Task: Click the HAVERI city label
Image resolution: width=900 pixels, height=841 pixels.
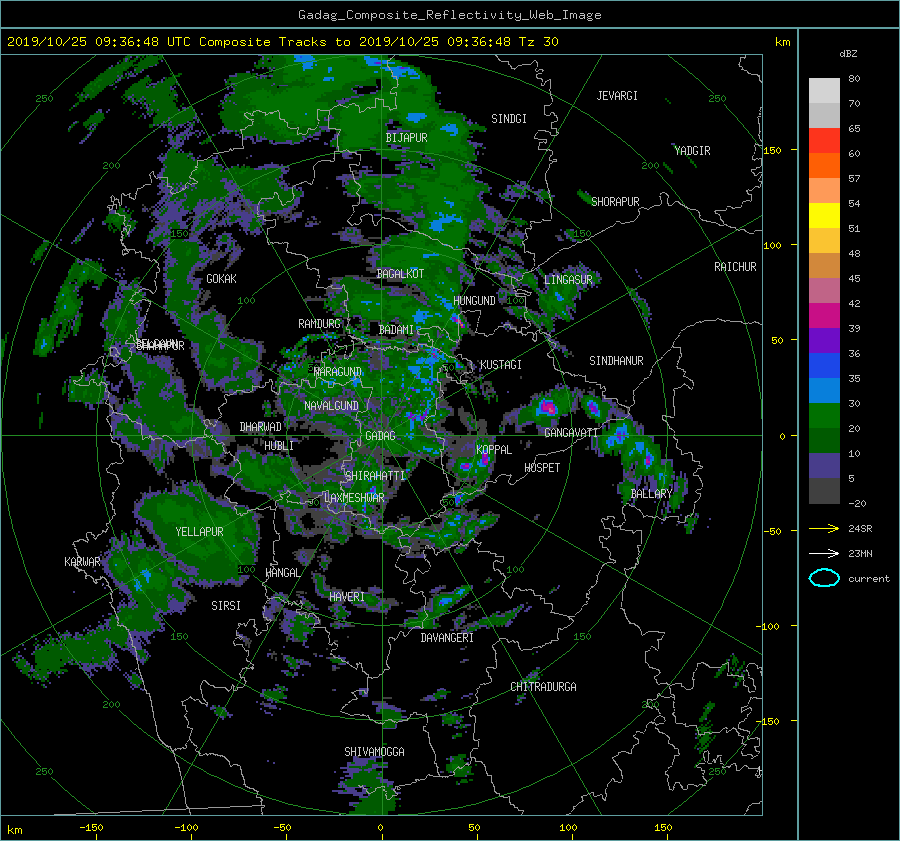Action: 347,597
